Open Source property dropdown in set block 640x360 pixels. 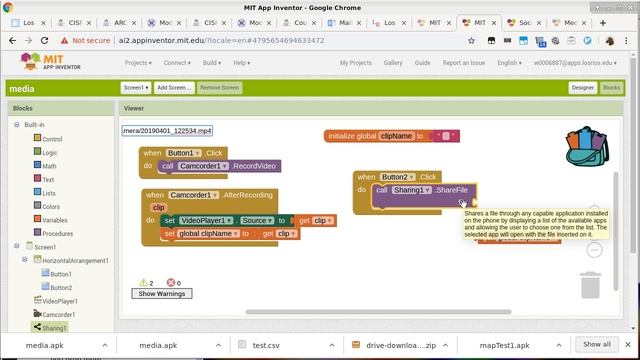(257, 220)
